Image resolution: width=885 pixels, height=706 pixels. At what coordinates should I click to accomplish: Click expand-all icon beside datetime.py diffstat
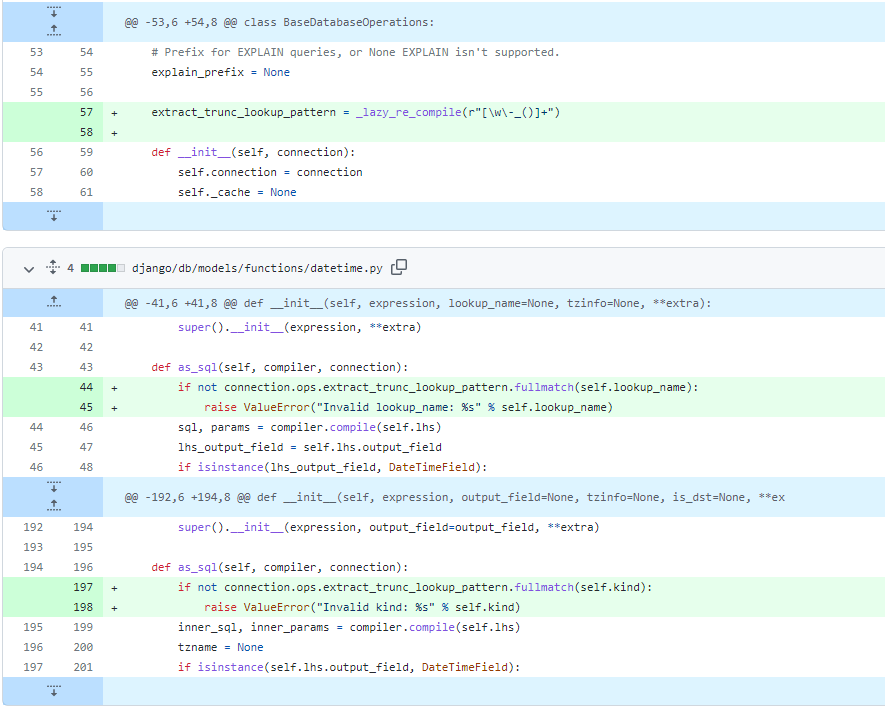[52, 268]
